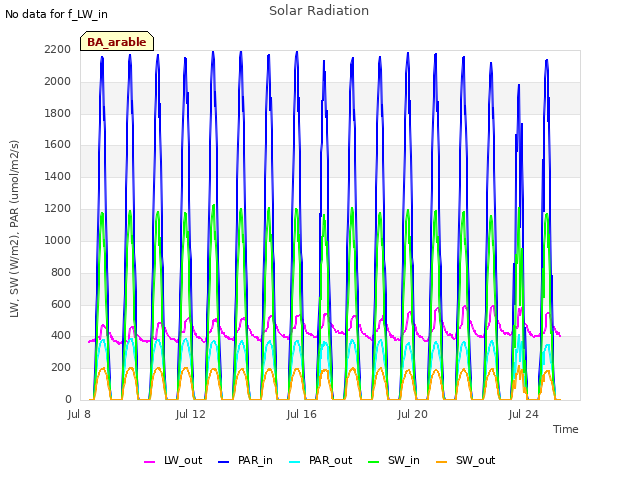Click the 1600 y-axis tick label
640x480 pixels.
58,144
